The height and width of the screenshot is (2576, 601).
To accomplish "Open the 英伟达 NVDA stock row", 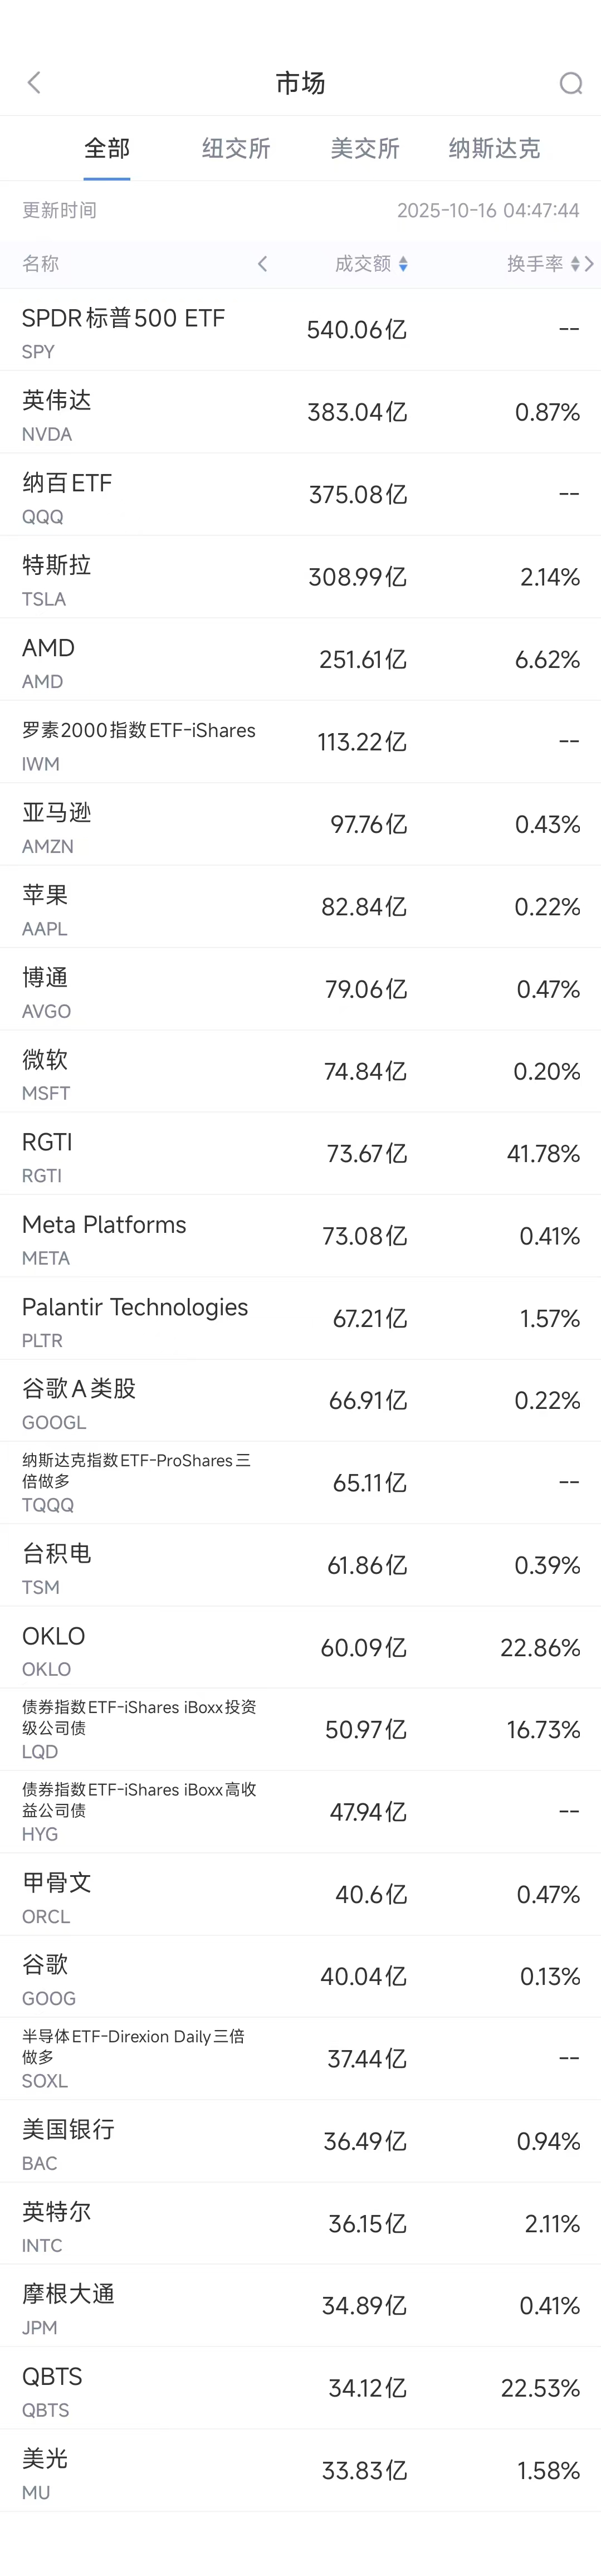I will (300, 412).
